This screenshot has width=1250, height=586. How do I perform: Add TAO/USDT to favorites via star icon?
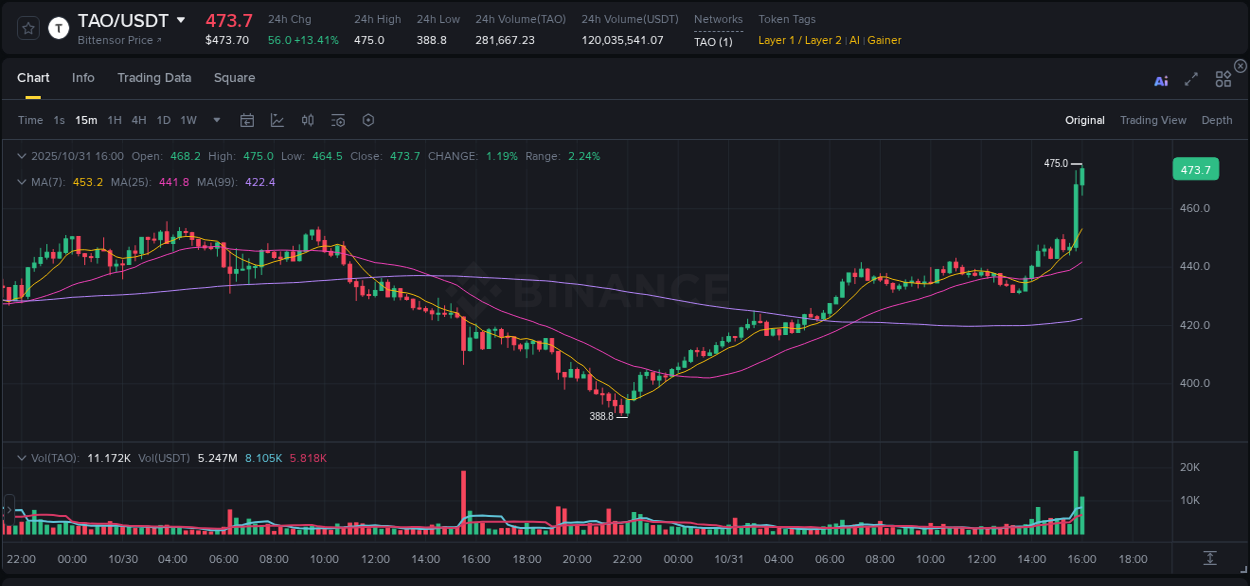[27, 27]
